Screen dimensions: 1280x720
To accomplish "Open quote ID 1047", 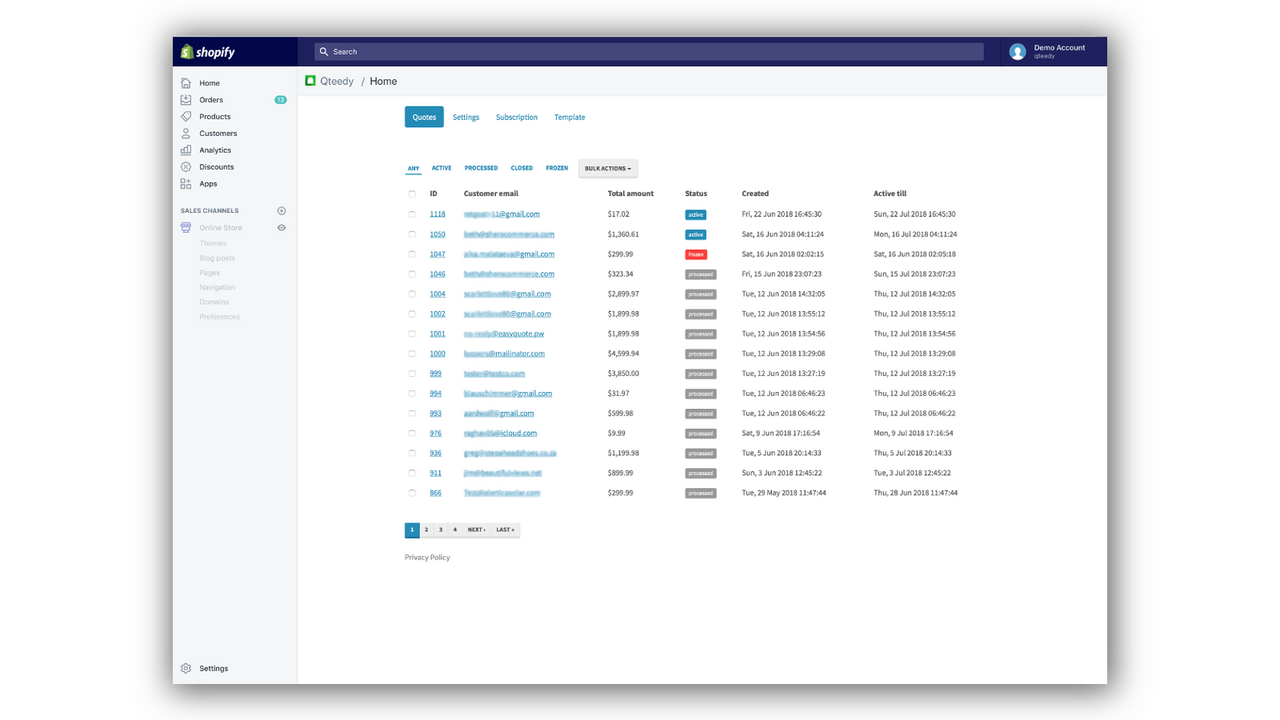I will (x=438, y=254).
